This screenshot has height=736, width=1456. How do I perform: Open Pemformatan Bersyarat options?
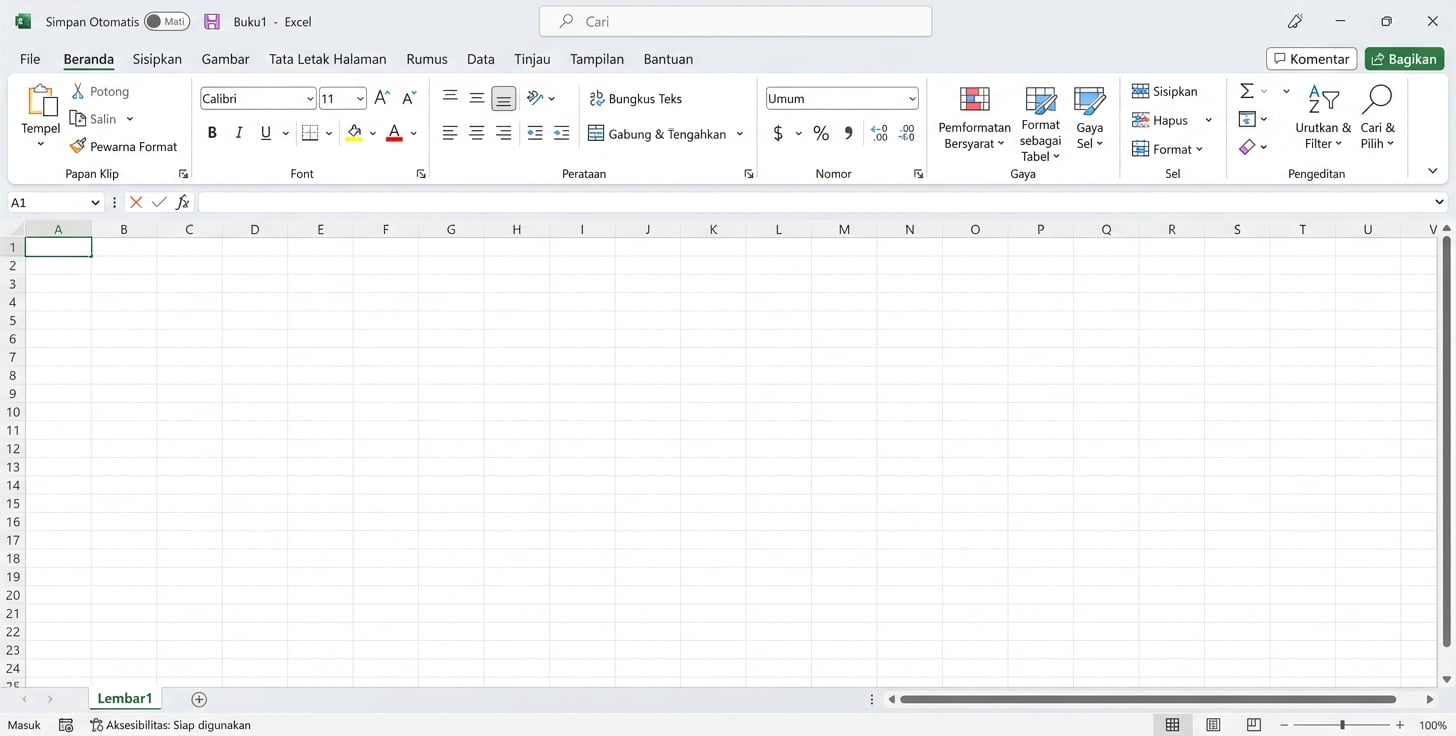coord(974,117)
